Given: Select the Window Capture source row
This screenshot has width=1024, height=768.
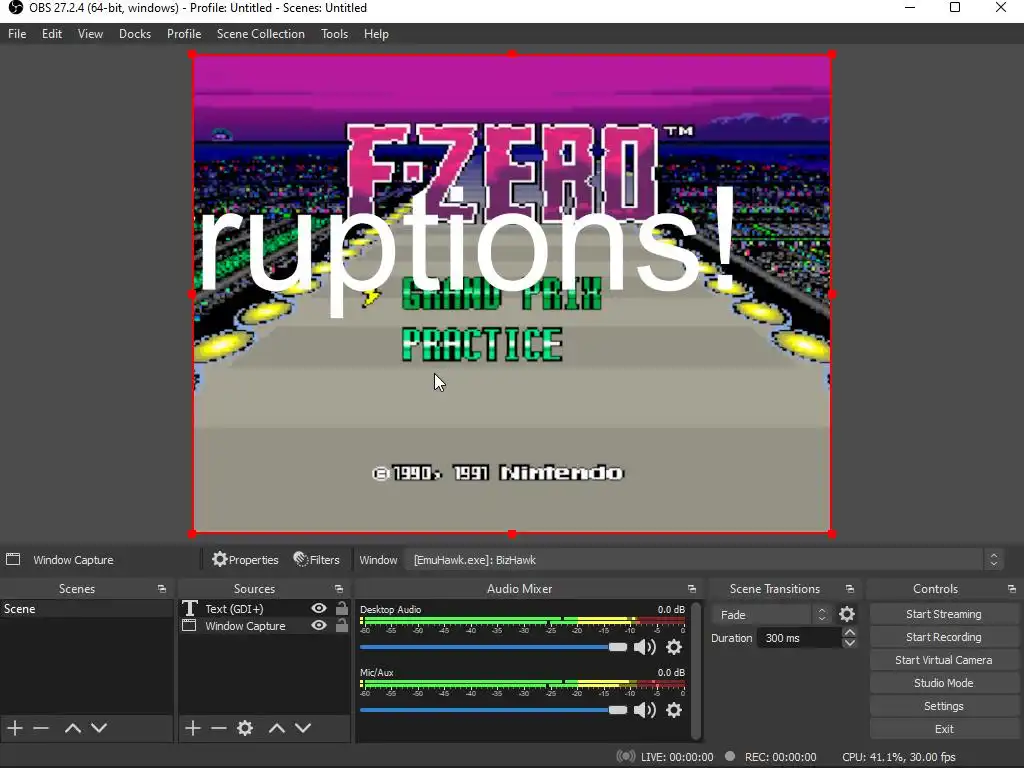Looking at the screenshot, I should pos(264,626).
